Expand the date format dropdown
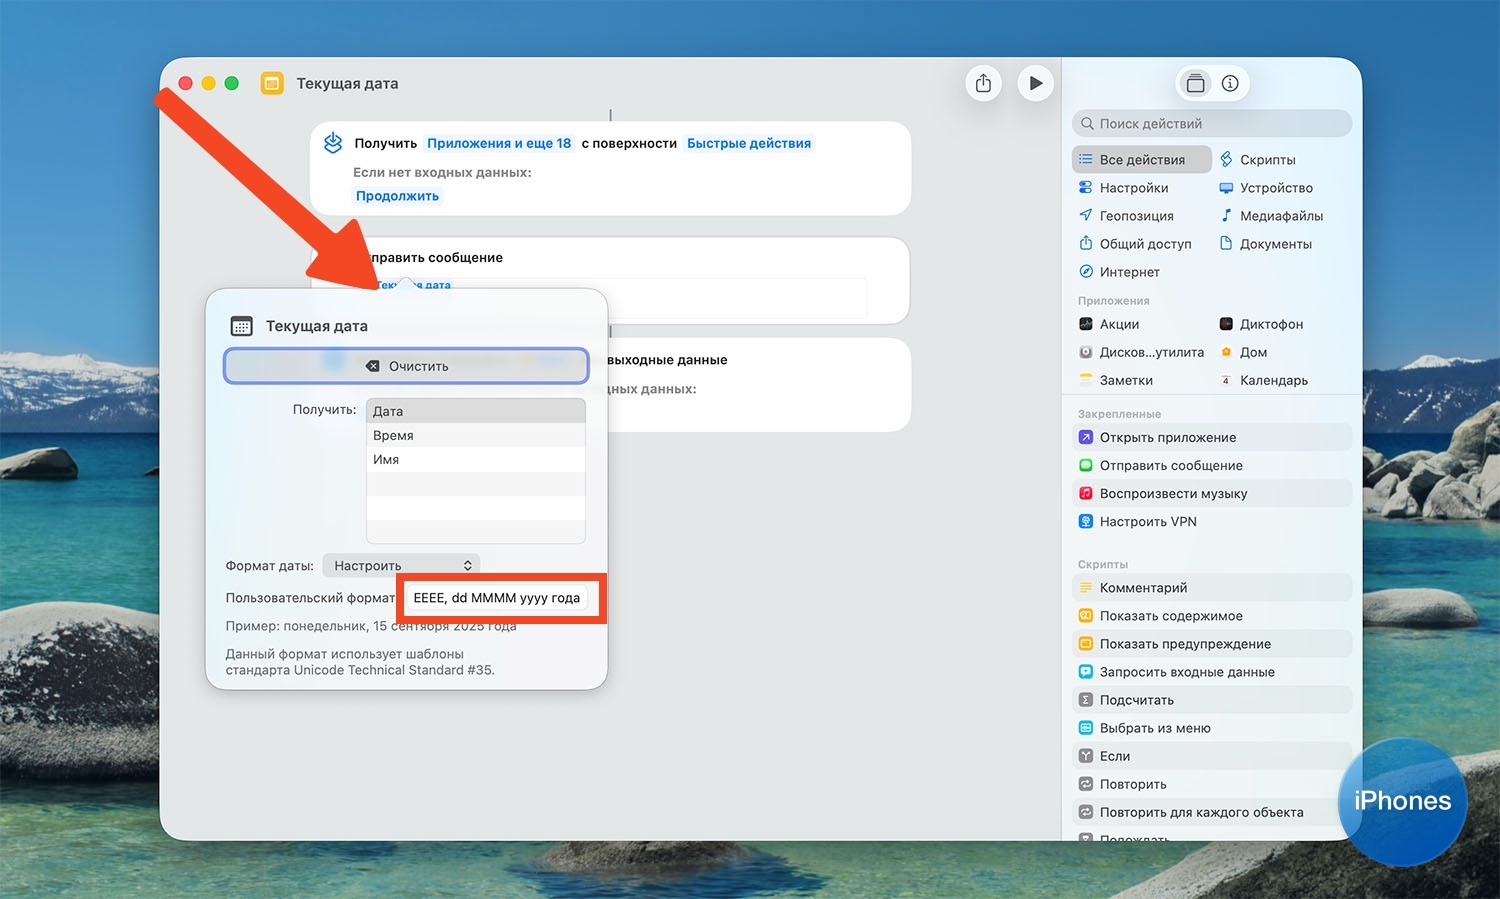Viewport: 1500px width, 899px height. 401,566
